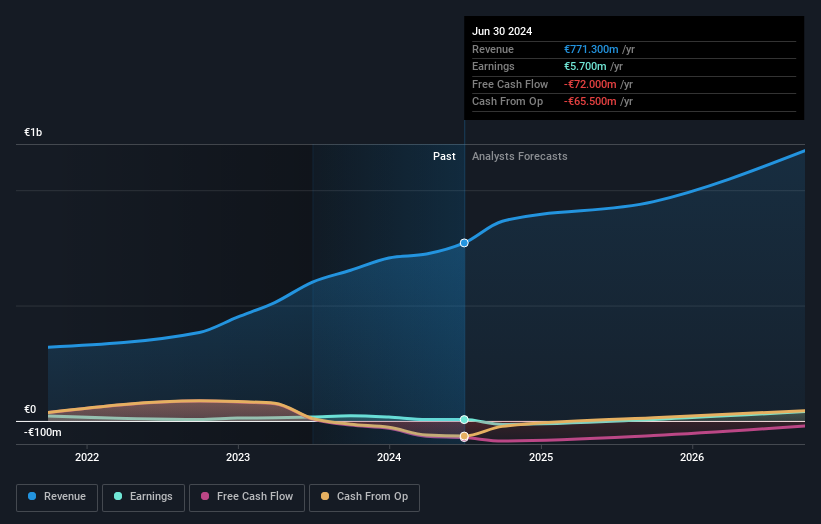
Task: Toggle the Revenue legend series
Action: pos(57,497)
